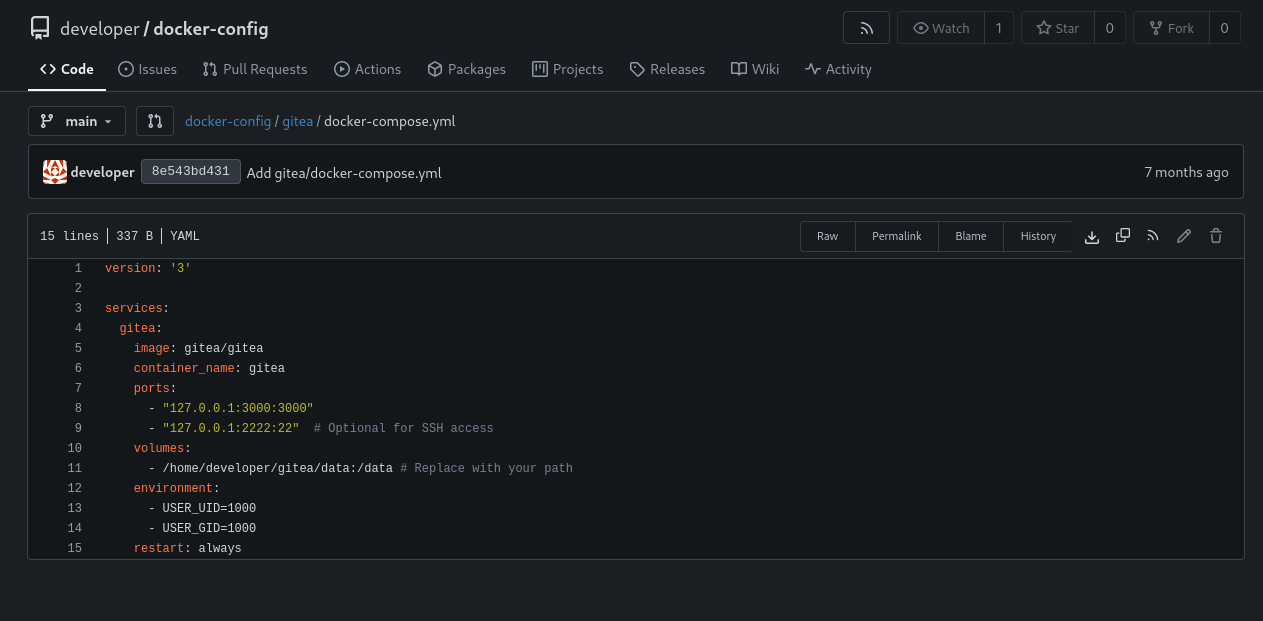
Task: Edit file with pencil icon
Action: point(1184,236)
